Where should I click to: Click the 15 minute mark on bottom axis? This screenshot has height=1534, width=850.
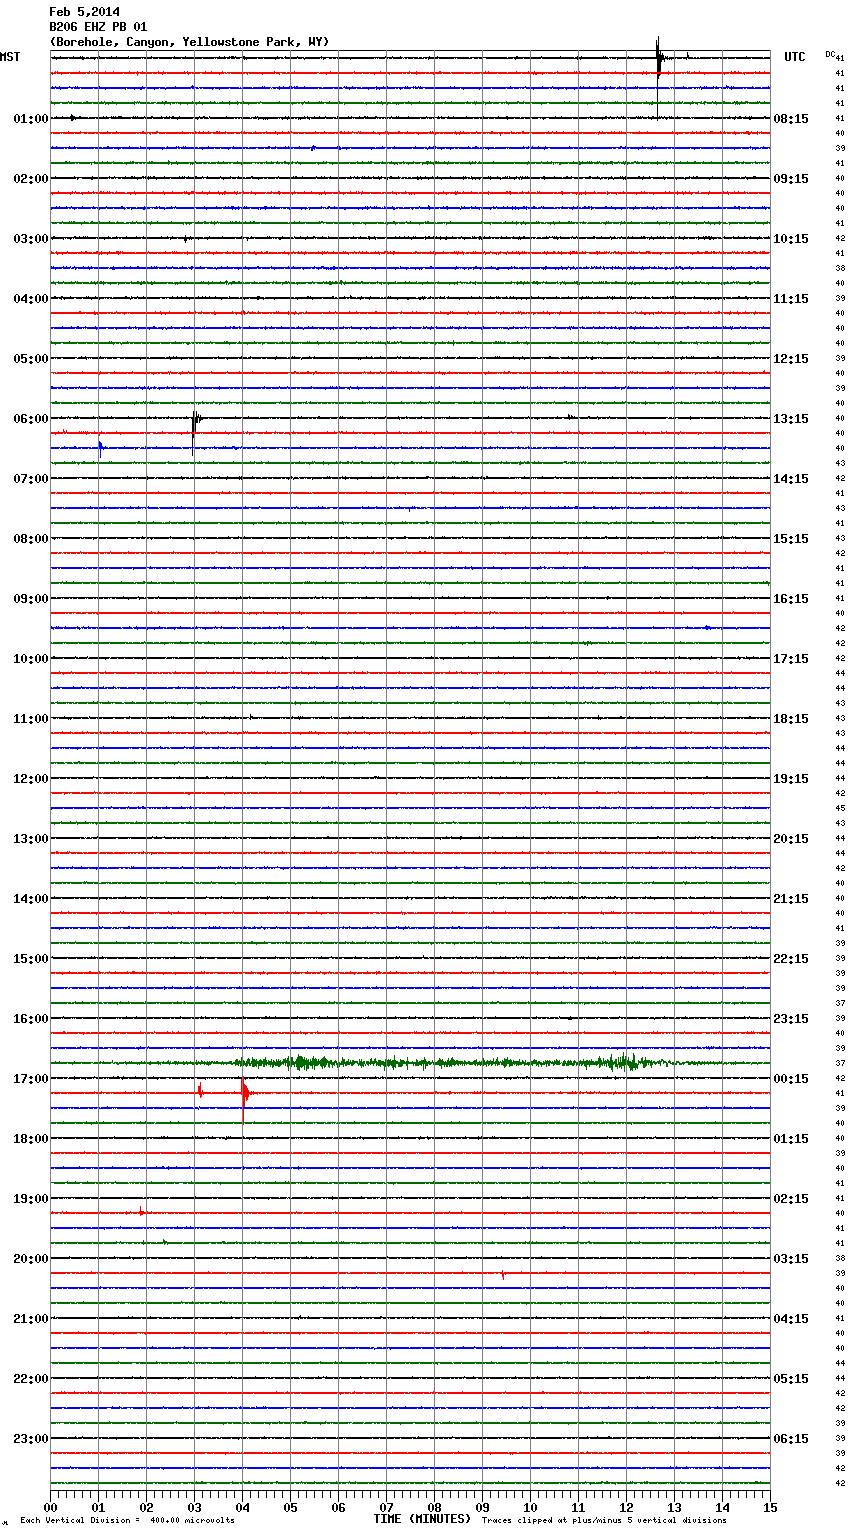pos(769,1507)
